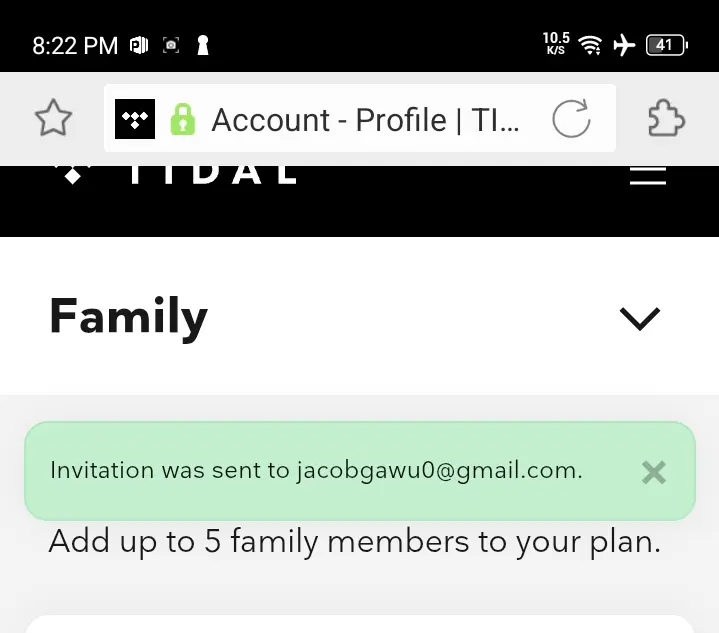This screenshot has height=633, width=719.
Task: Open the green padlock site security info
Action: pos(183,119)
